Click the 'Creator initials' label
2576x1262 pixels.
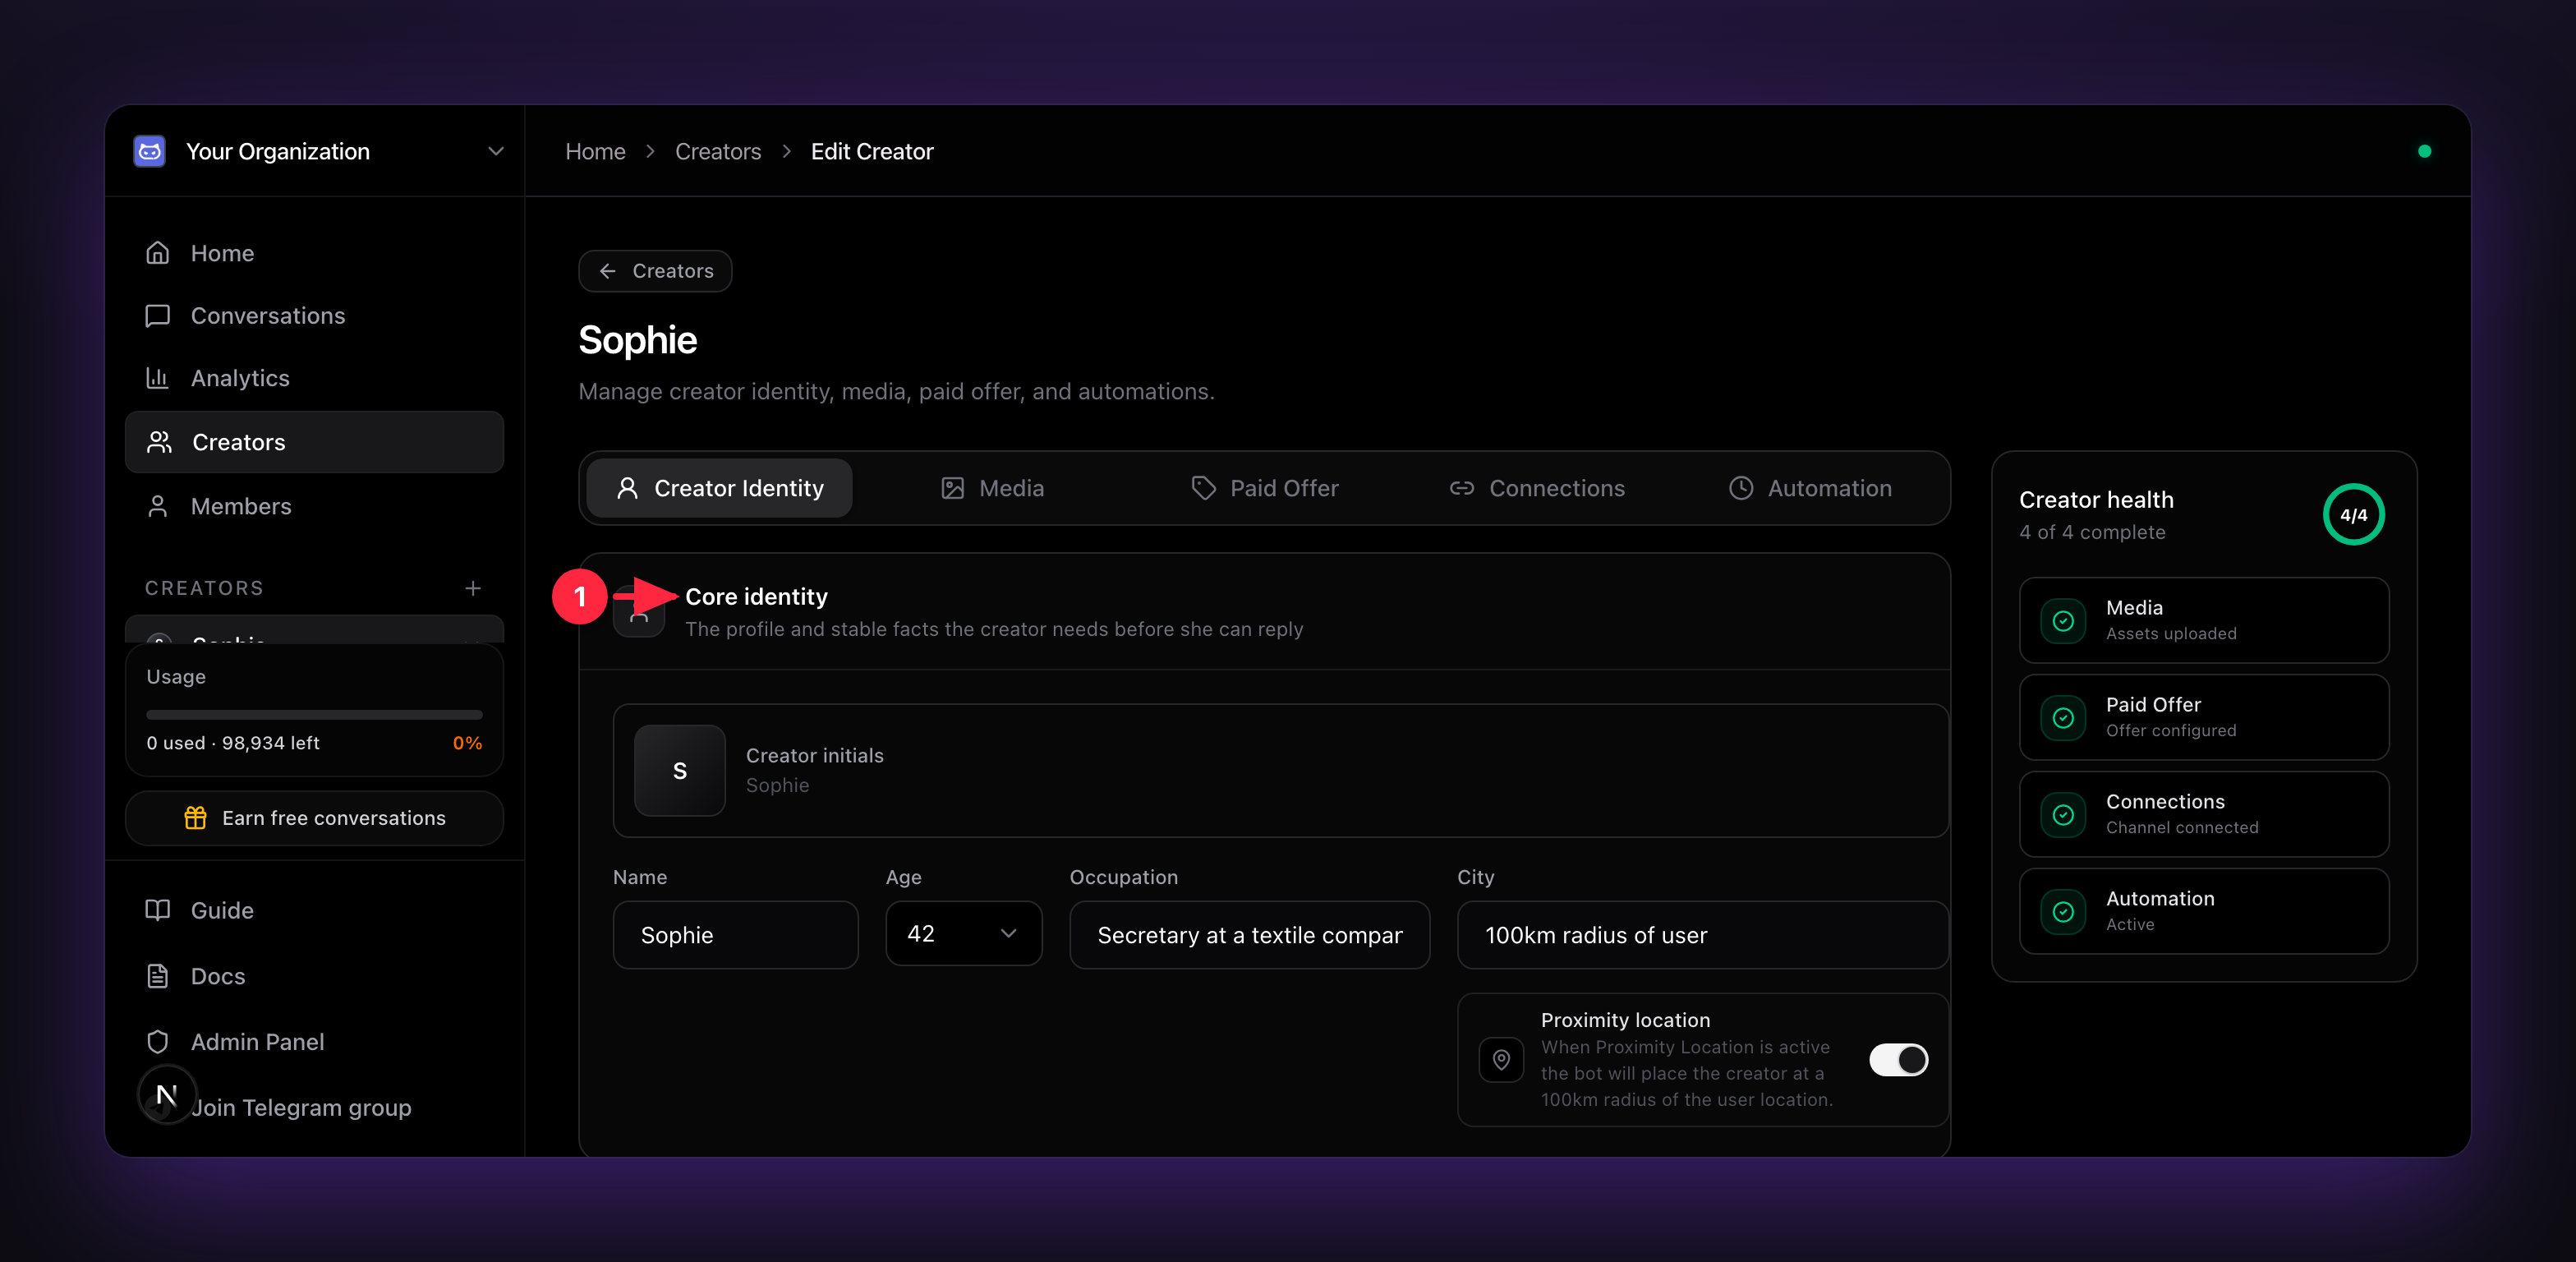coord(815,756)
